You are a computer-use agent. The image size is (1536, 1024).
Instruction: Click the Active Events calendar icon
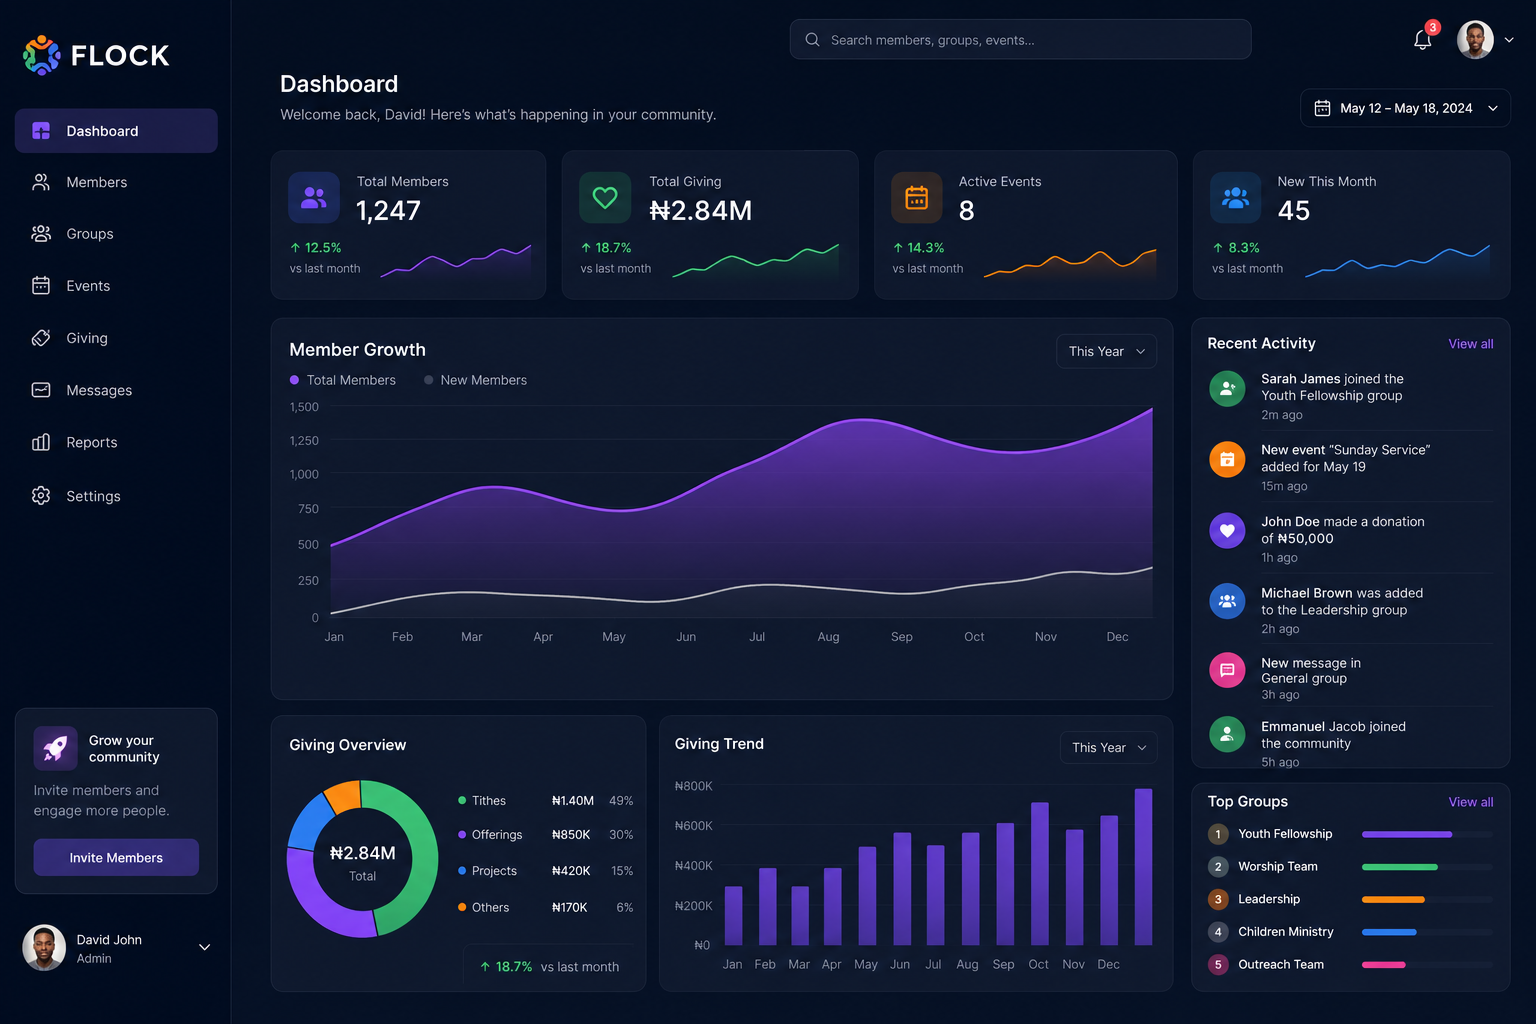(x=917, y=198)
